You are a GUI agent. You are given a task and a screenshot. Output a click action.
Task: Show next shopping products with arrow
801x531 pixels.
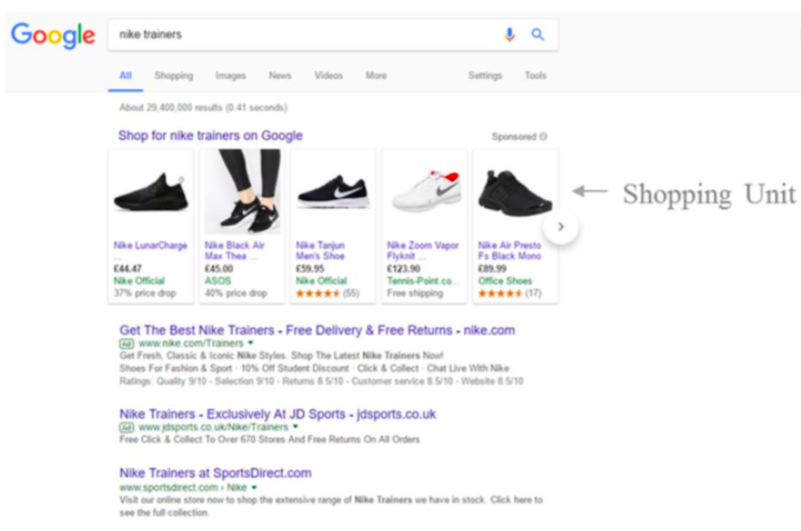click(x=561, y=226)
